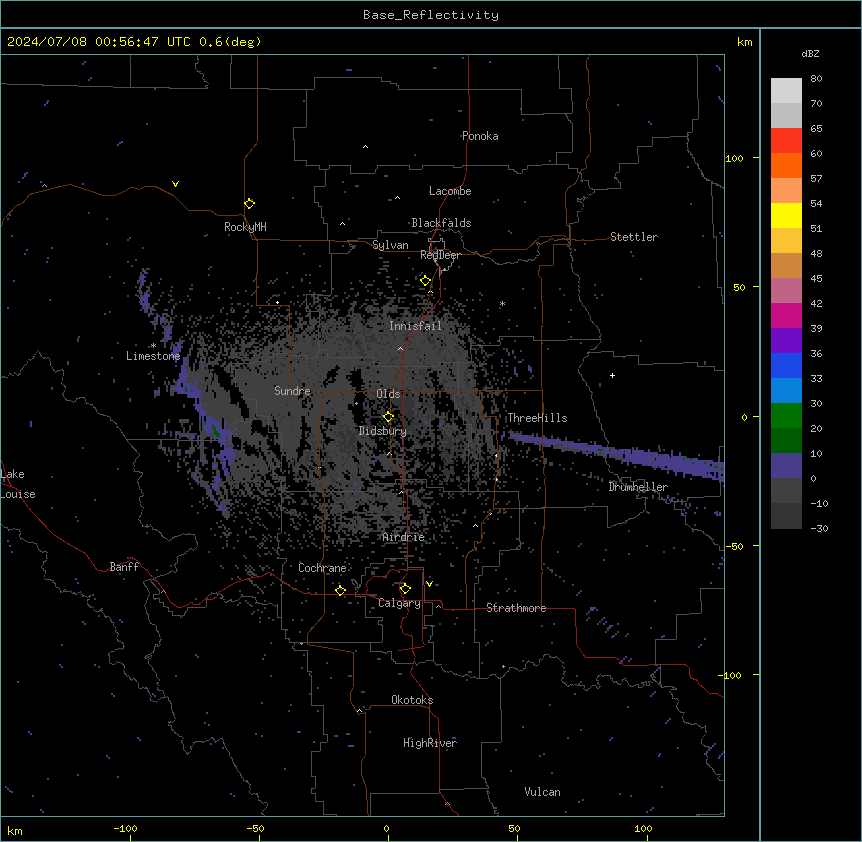Viewport: 862px width, 842px height.
Task: Click the magenta 42 dBZ legend swatch
Action: point(786,315)
